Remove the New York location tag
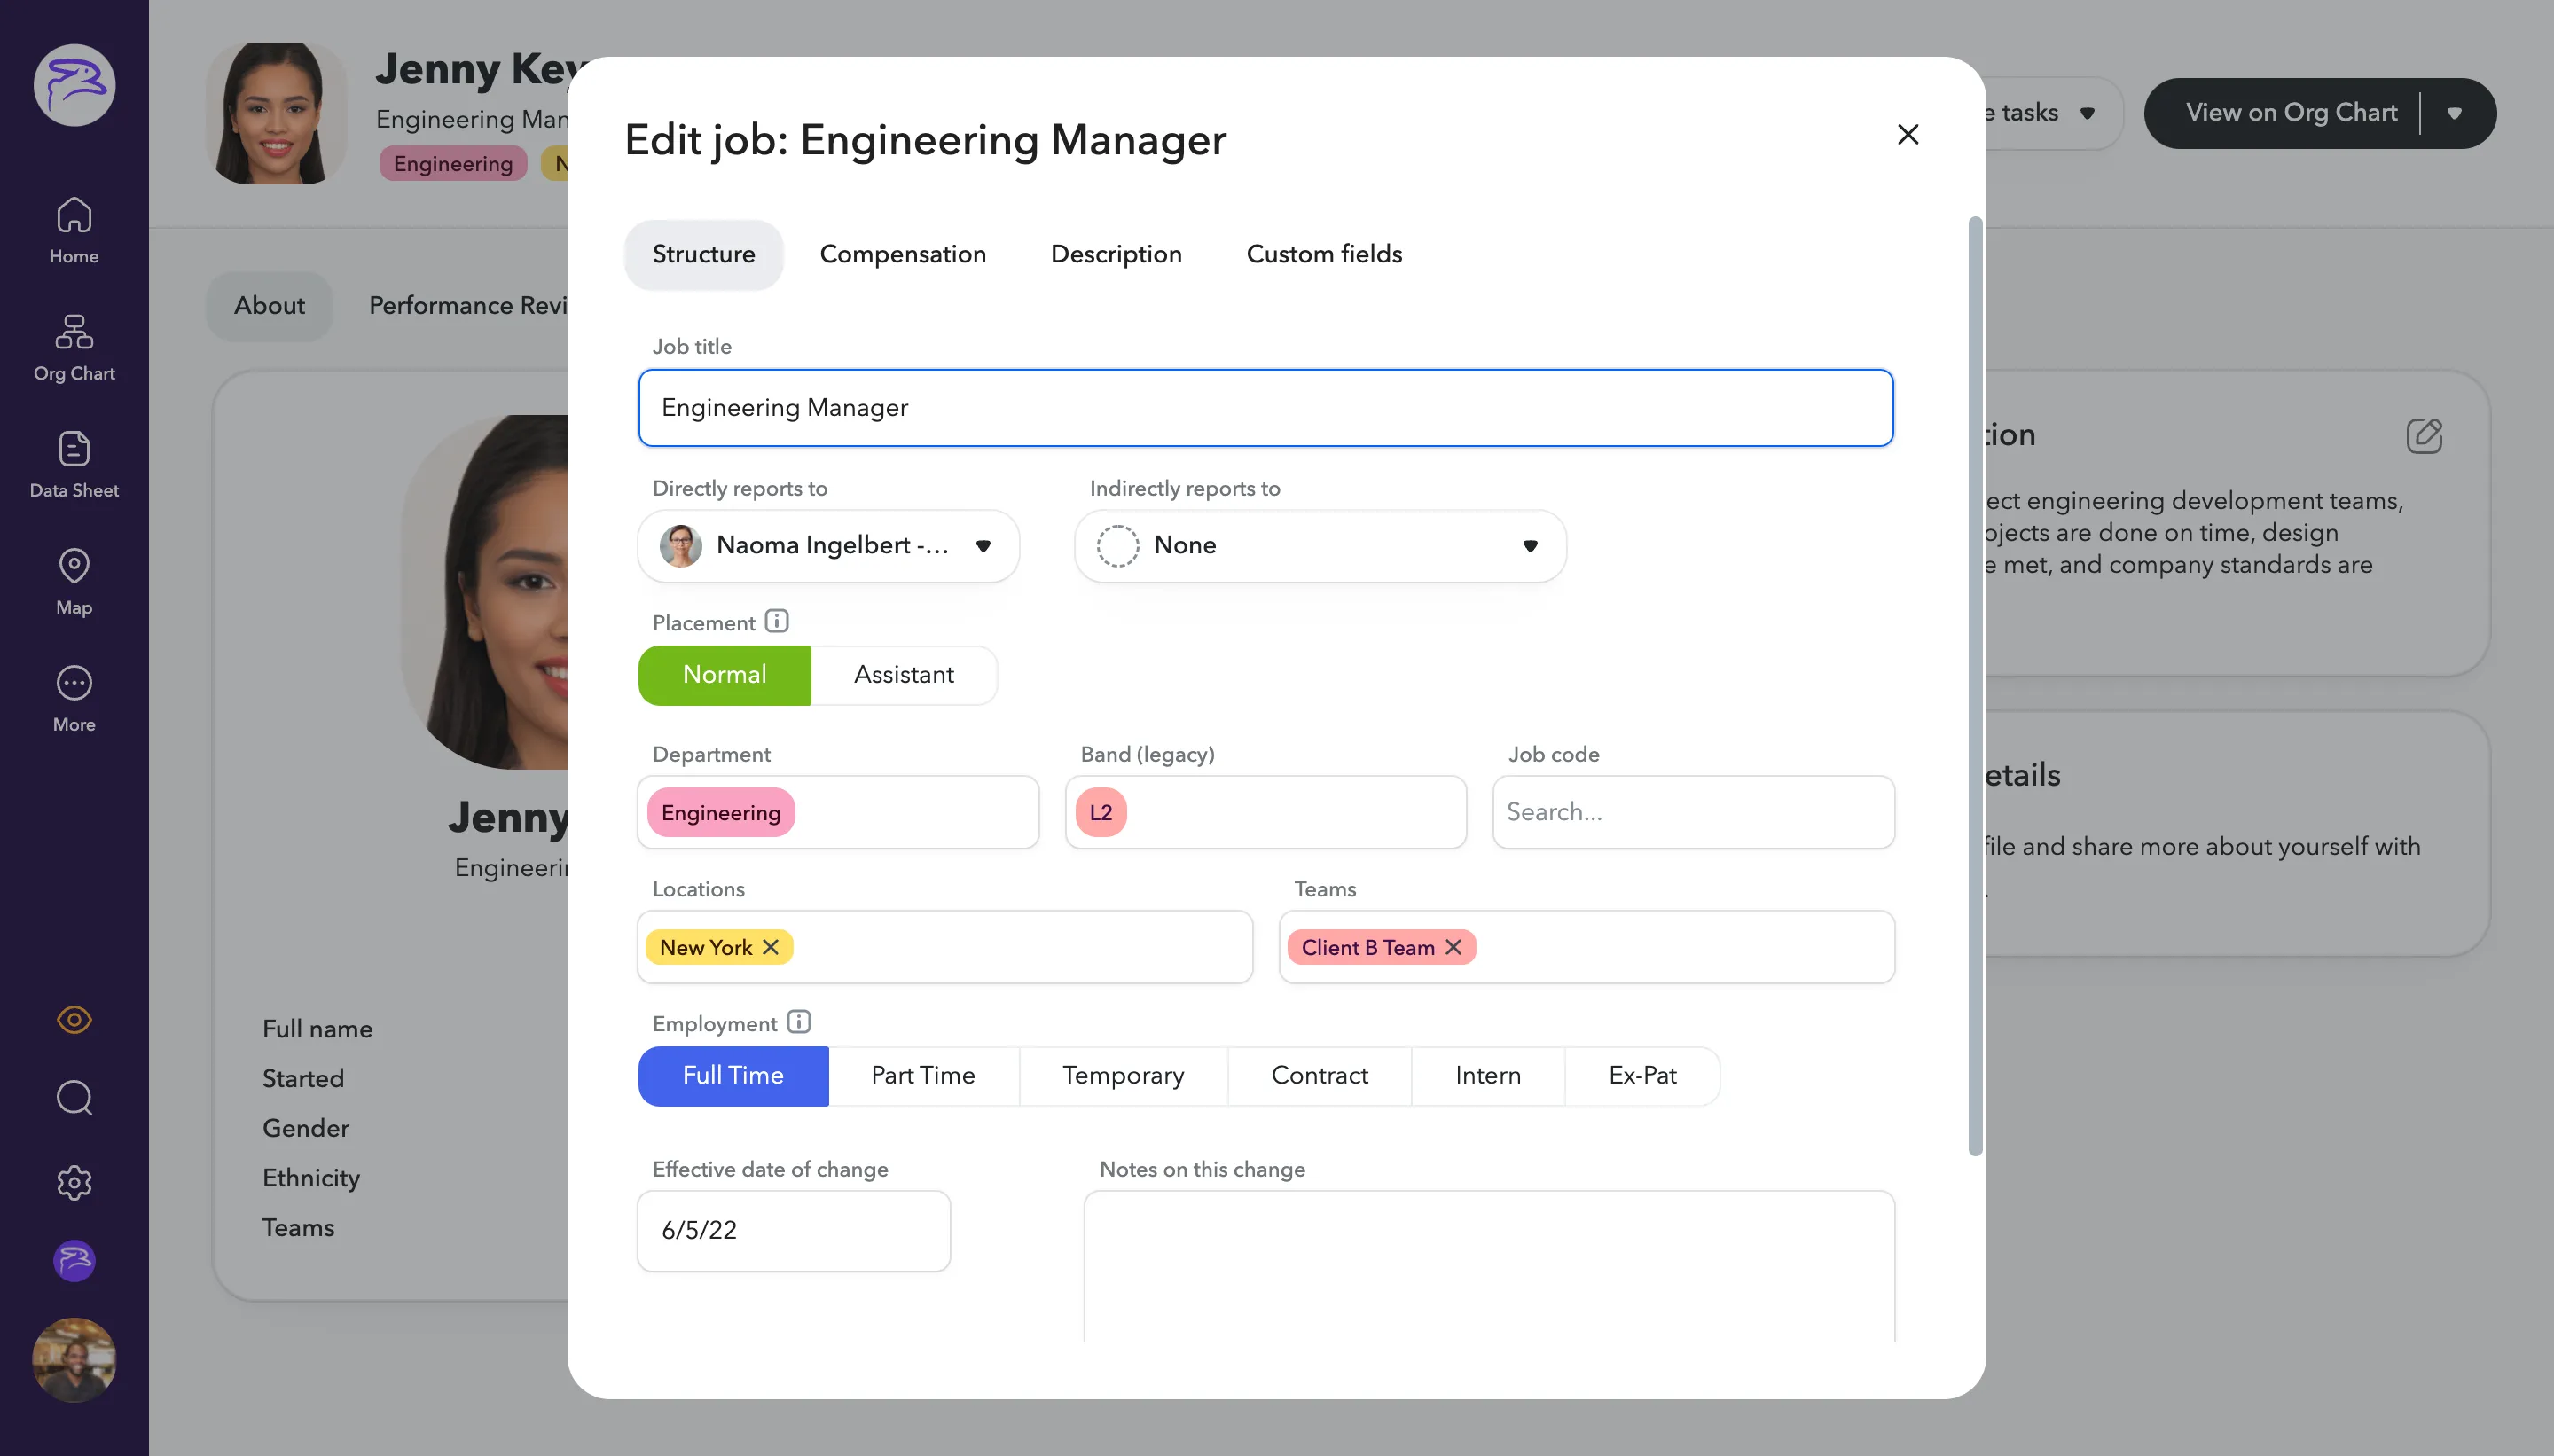The width and height of the screenshot is (2554, 1456). tap(770, 946)
